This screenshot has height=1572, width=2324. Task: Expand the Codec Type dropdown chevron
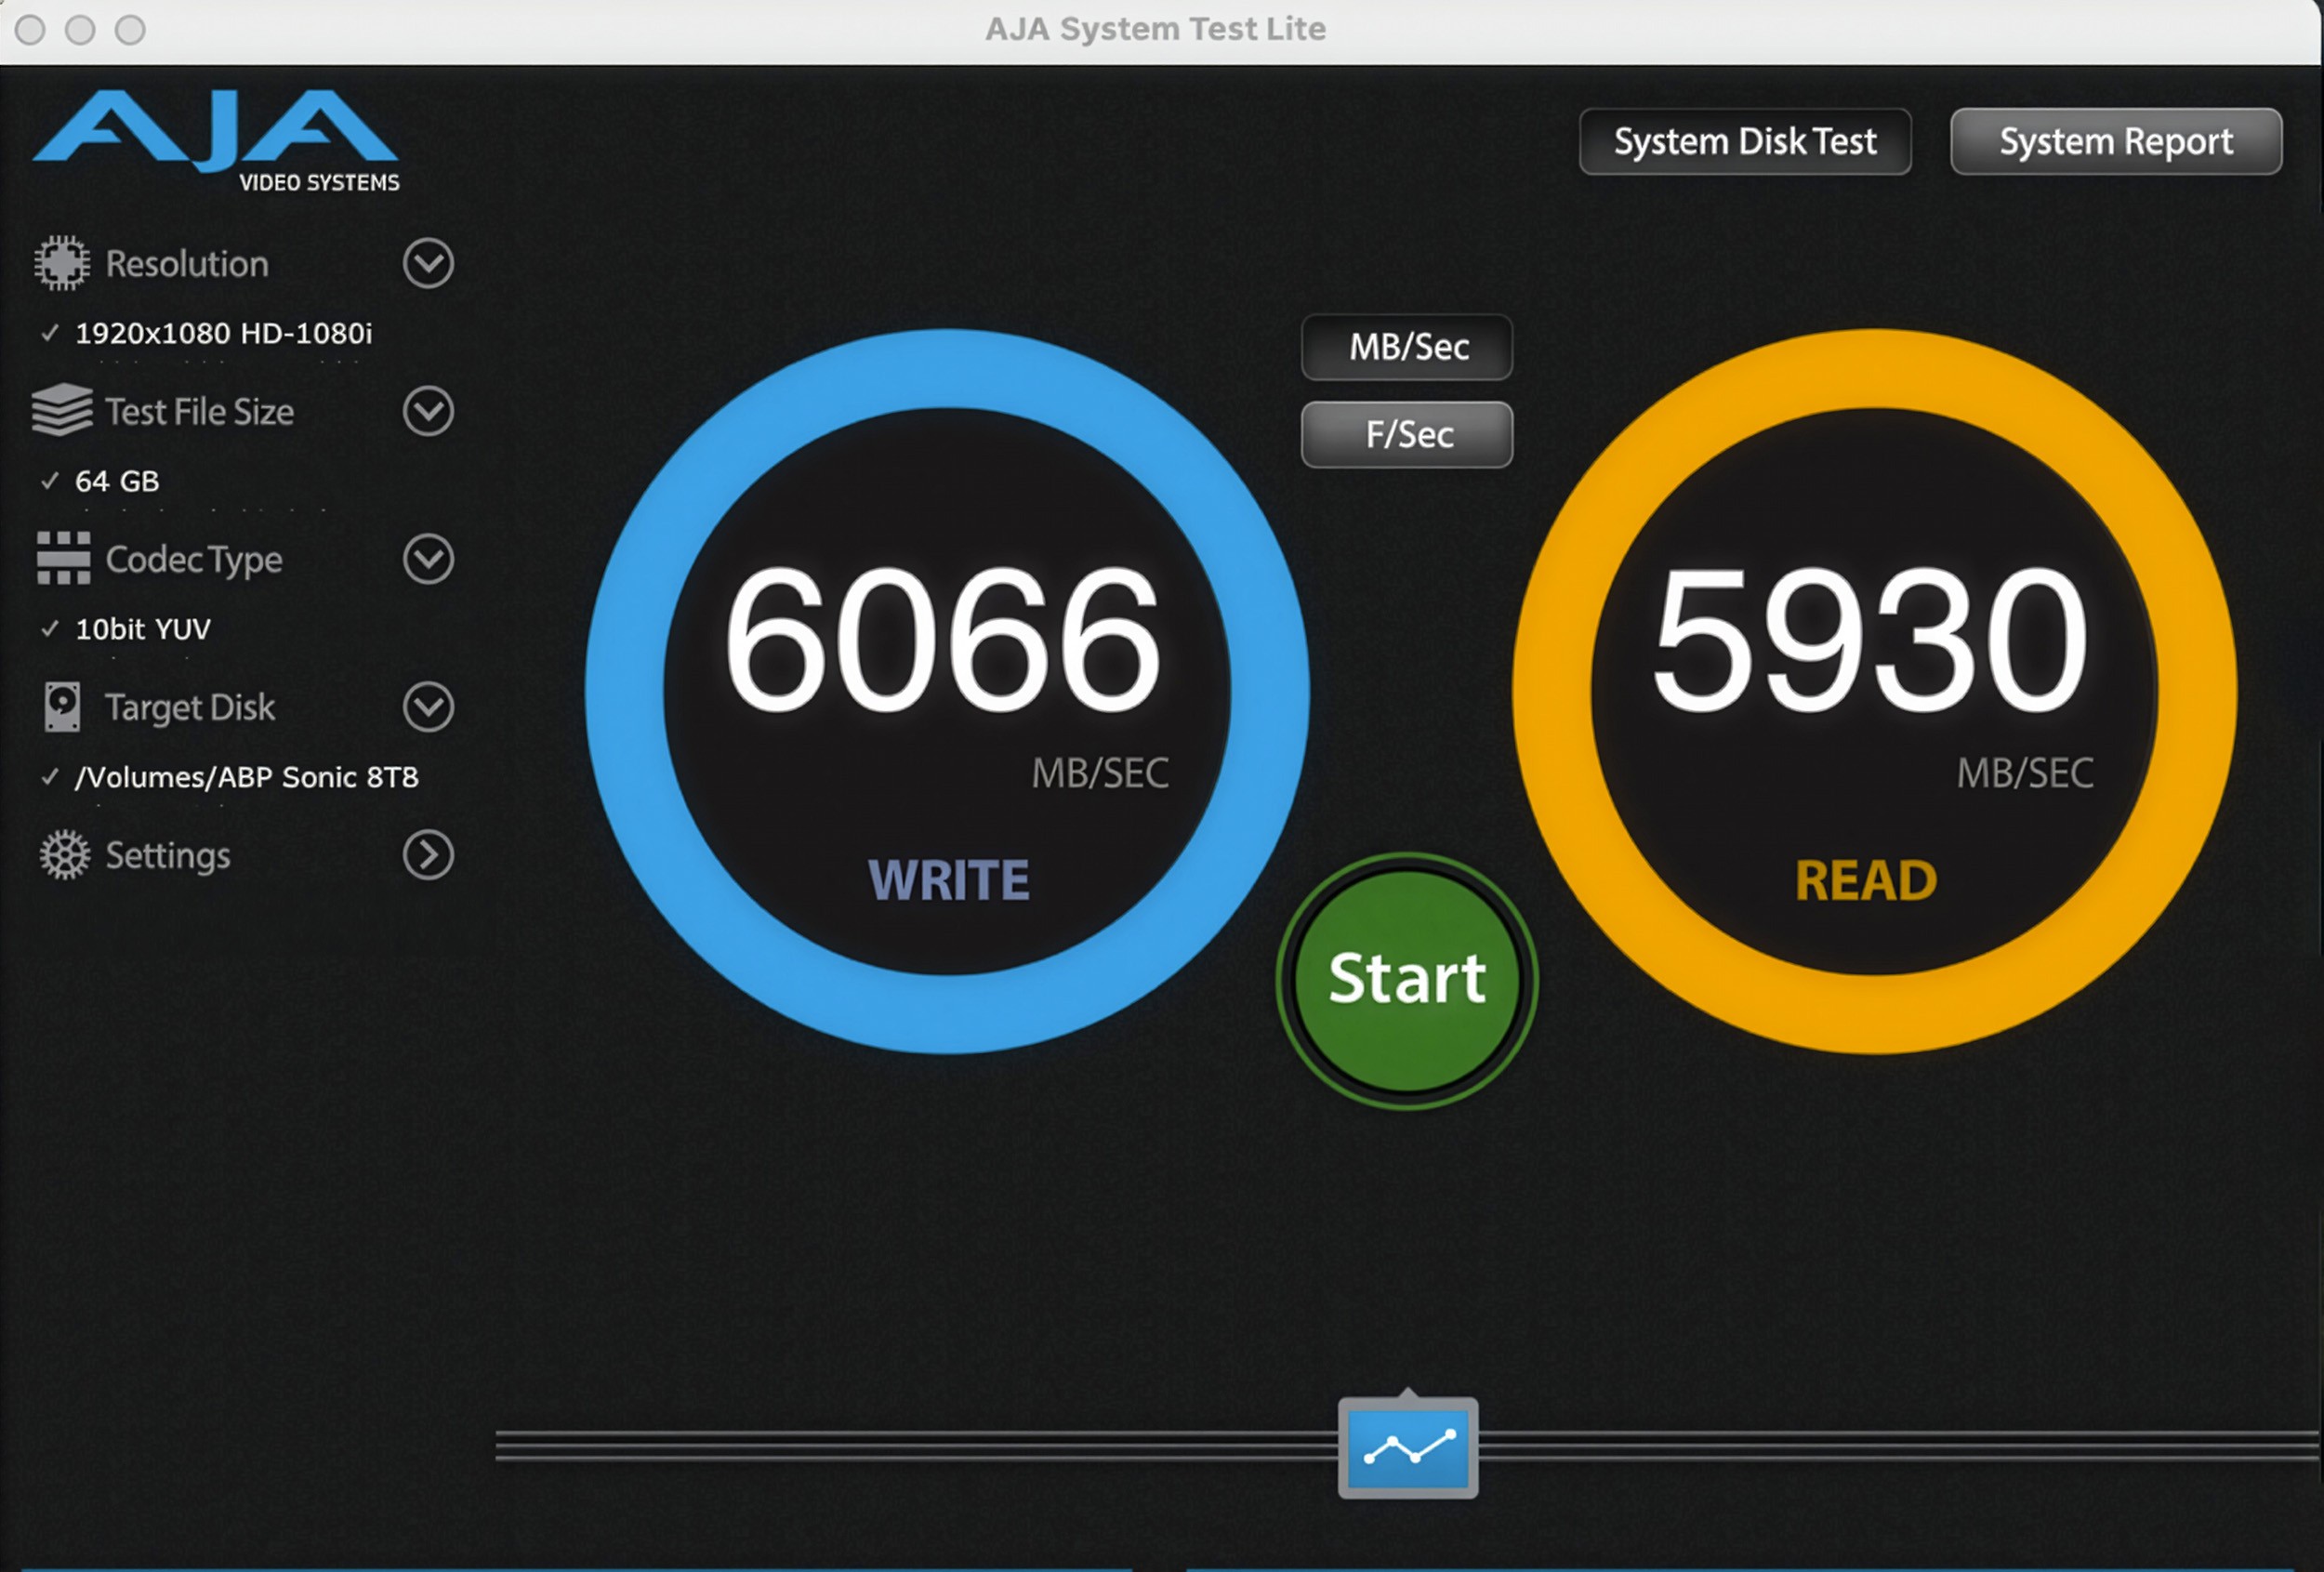428,559
